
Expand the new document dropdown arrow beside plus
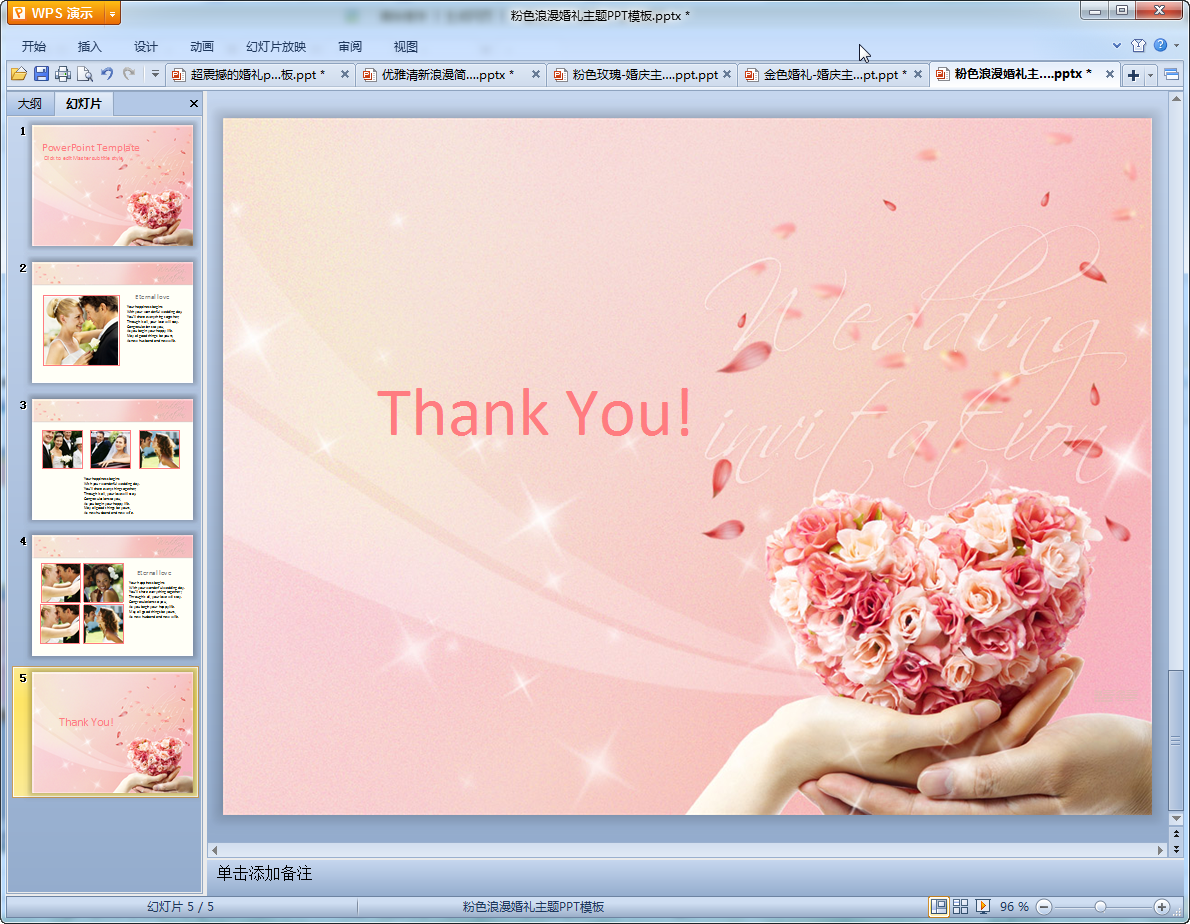pyautogui.click(x=1151, y=75)
